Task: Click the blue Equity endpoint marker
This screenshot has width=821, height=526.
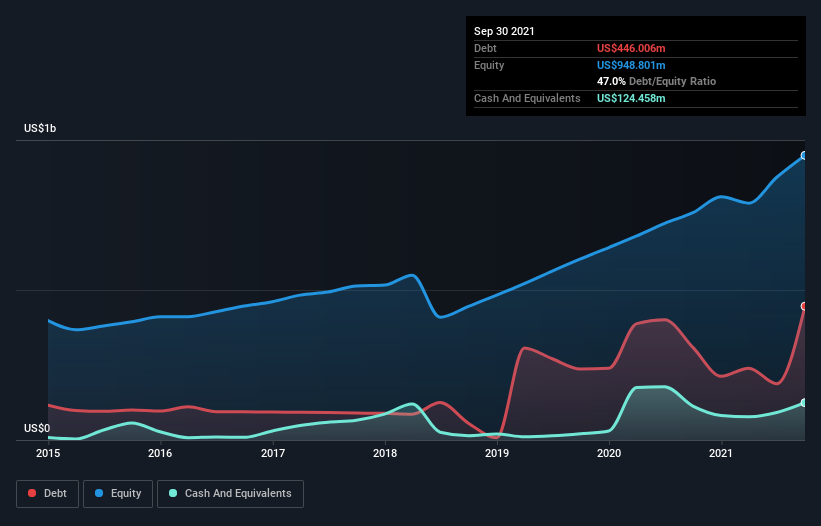Action: (x=804, y=155)
